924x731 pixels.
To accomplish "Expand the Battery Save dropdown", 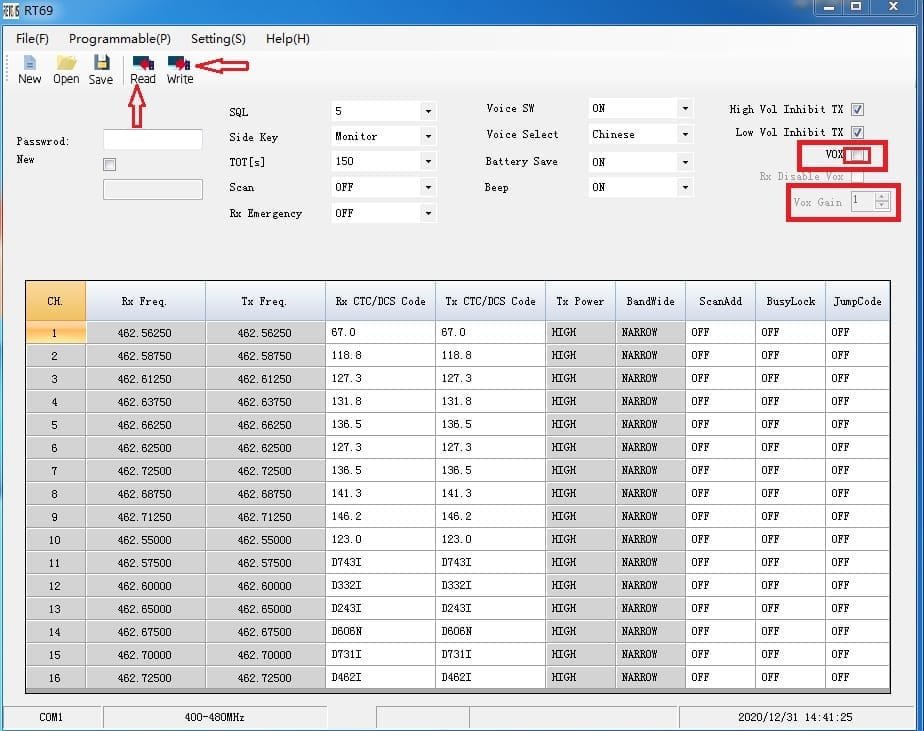I will coord(685,161).
